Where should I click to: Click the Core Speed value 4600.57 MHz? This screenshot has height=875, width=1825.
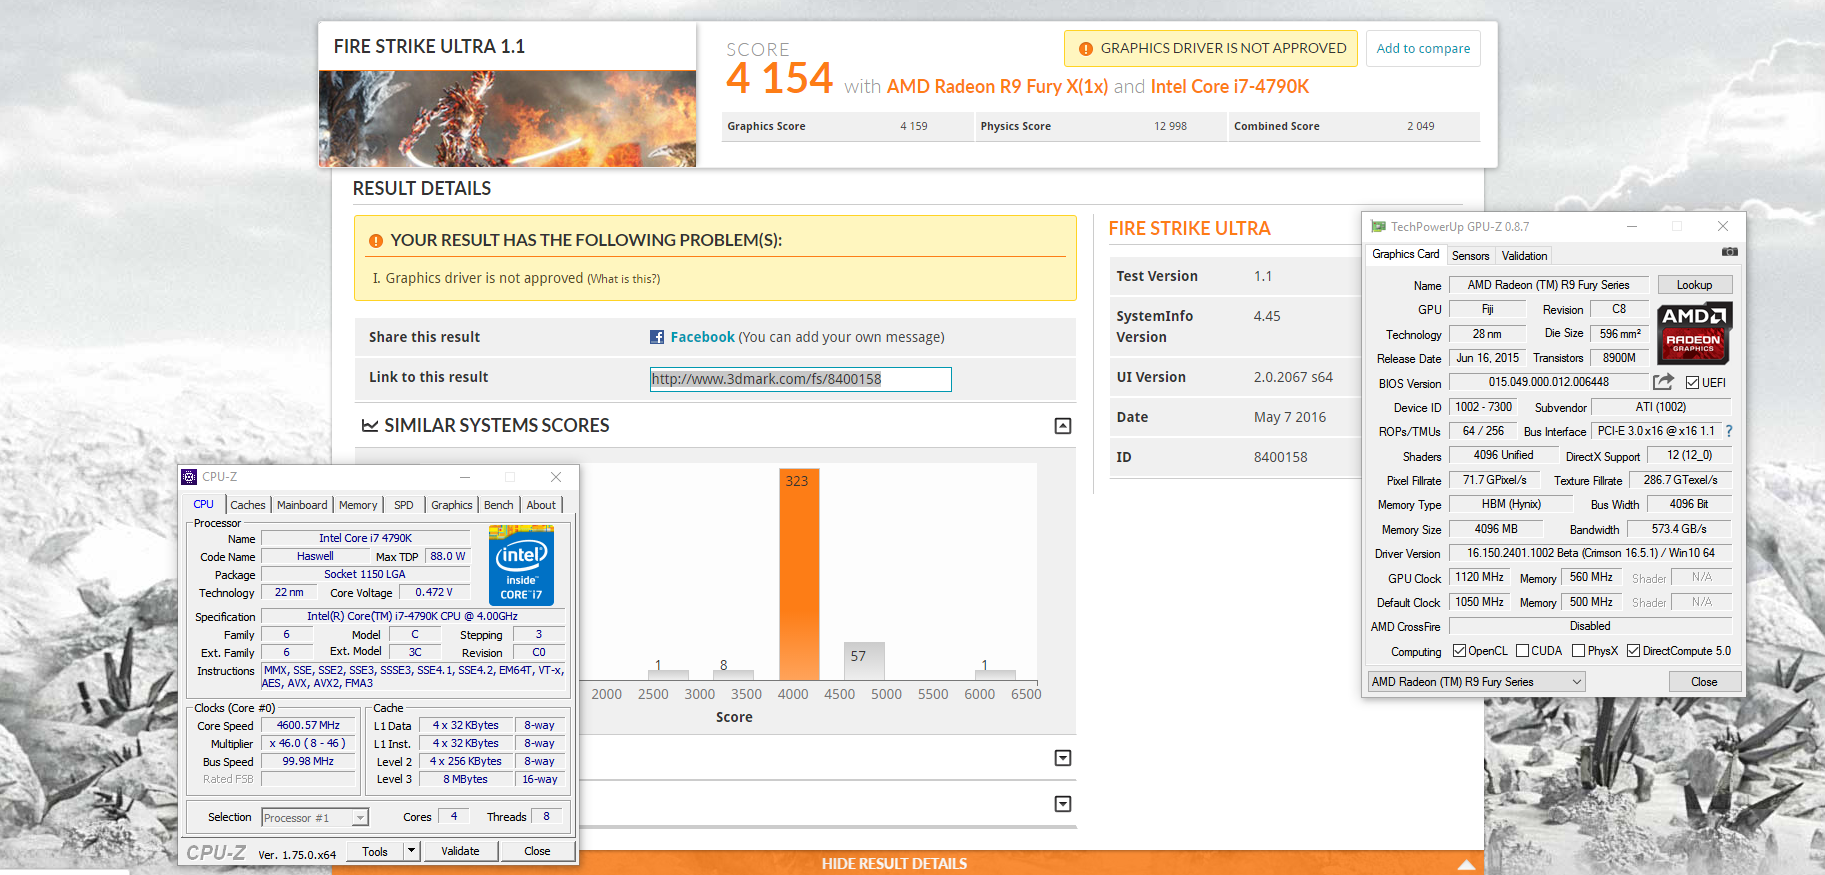309,726
